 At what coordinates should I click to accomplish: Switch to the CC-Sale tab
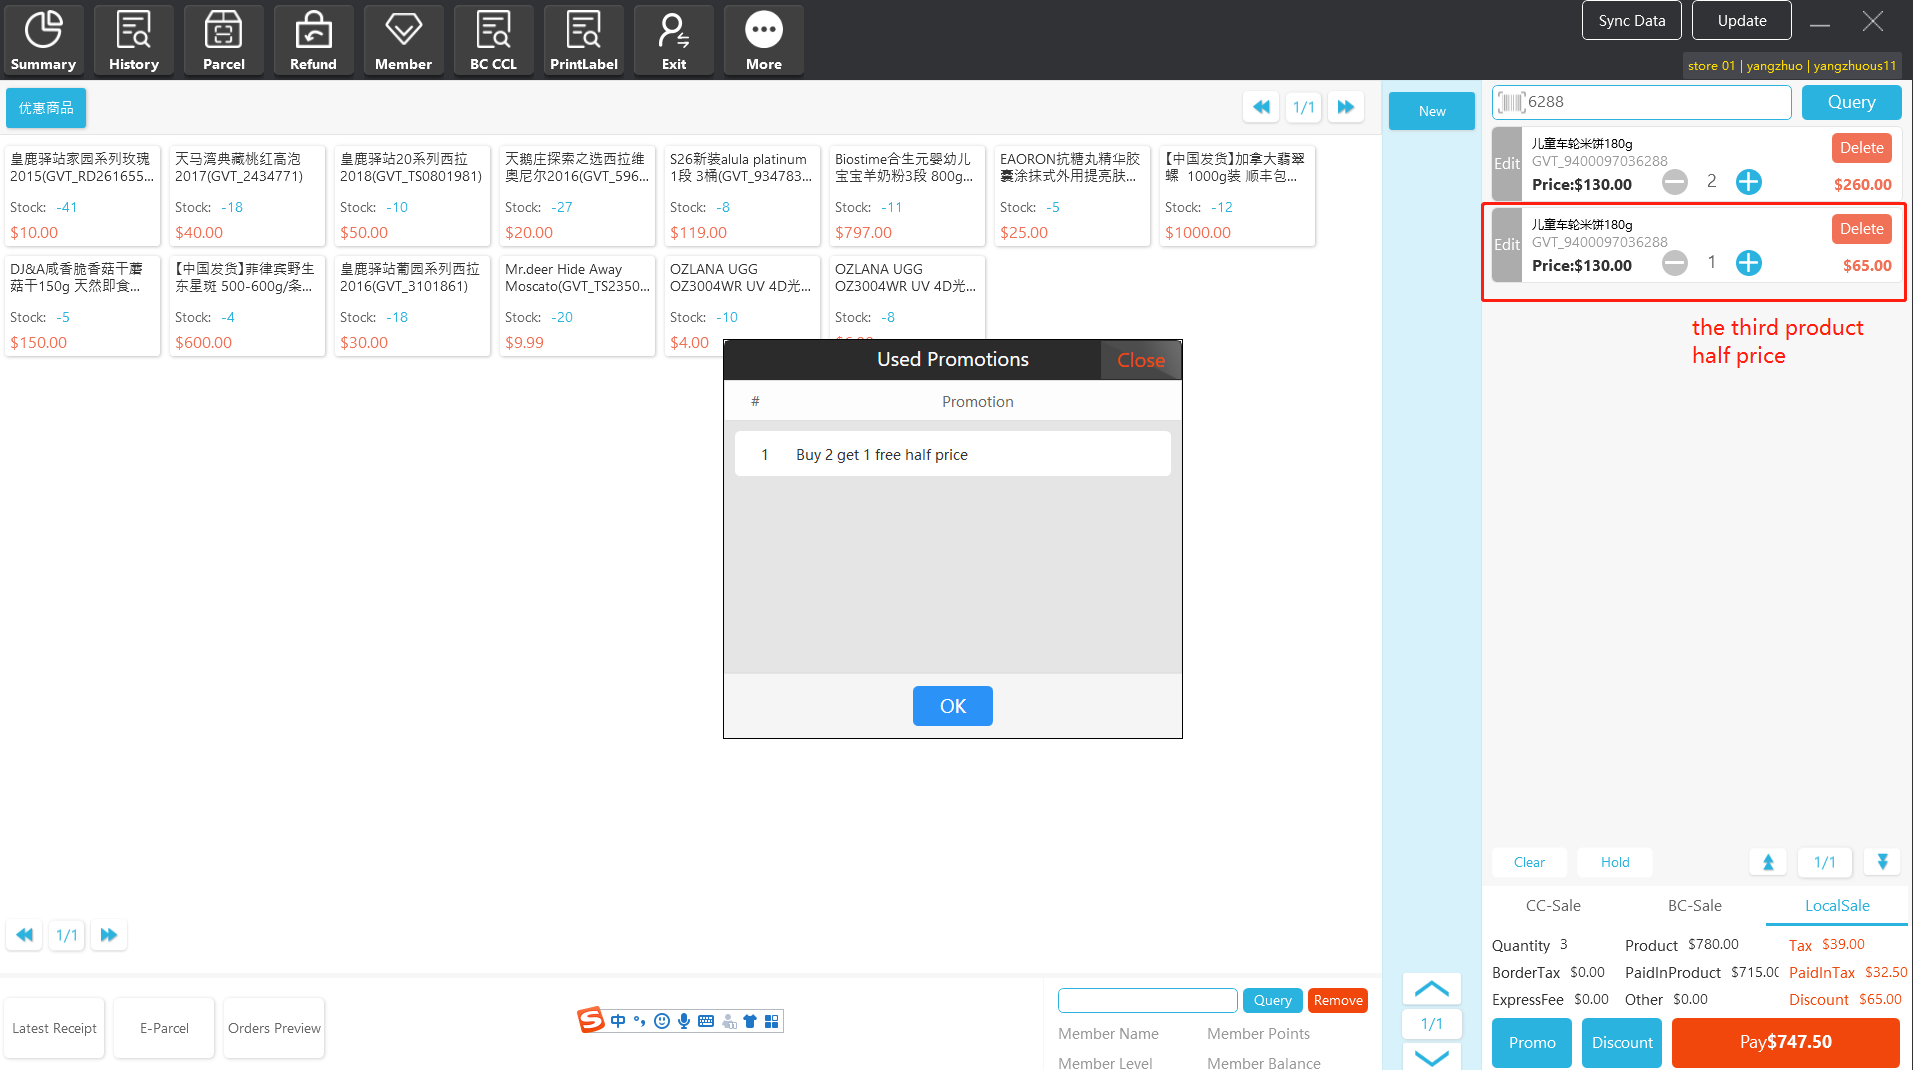1553,906
